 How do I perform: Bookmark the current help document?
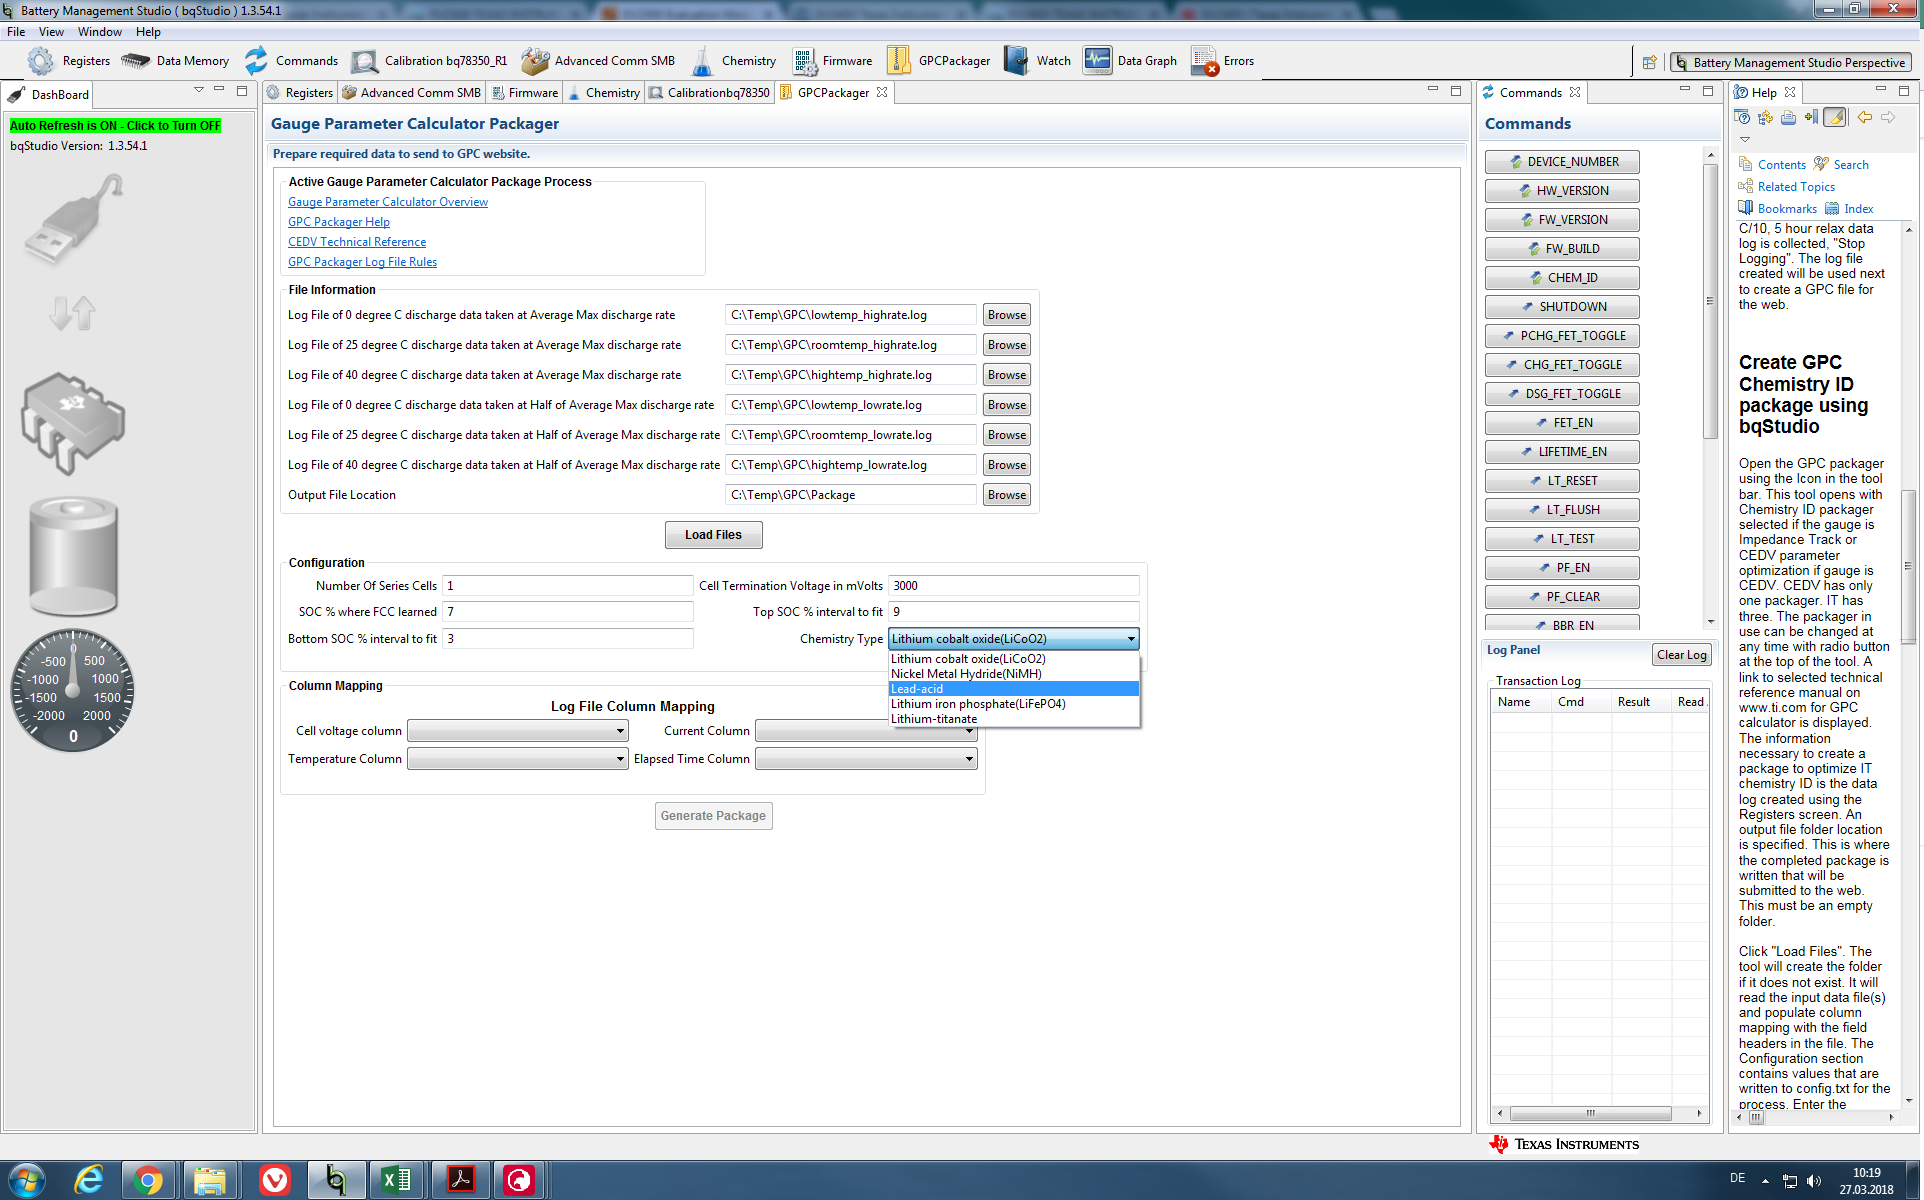pyautogui.click(x=1811, y=118)
